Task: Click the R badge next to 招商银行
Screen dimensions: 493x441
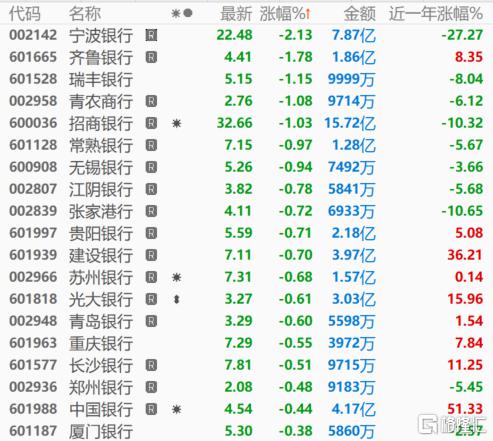Action: pos(151,123)
